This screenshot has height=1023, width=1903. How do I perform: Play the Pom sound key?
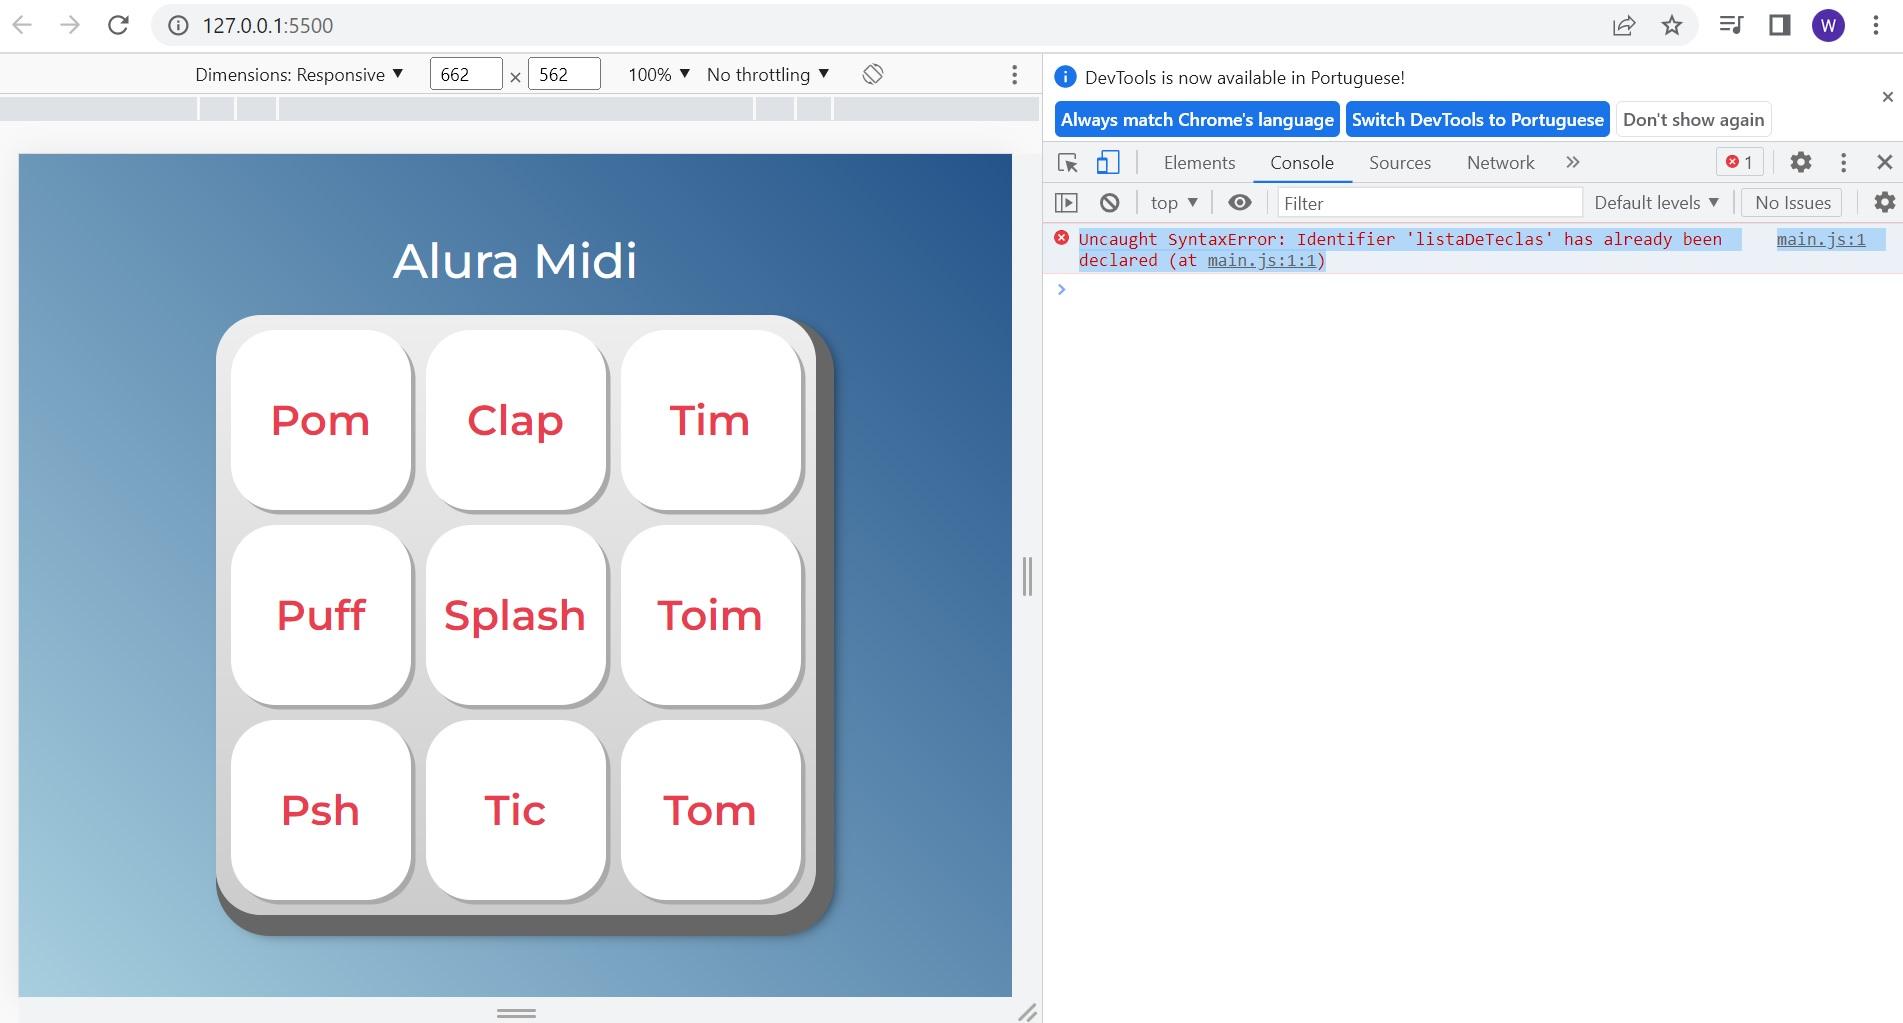click(321, 420)
